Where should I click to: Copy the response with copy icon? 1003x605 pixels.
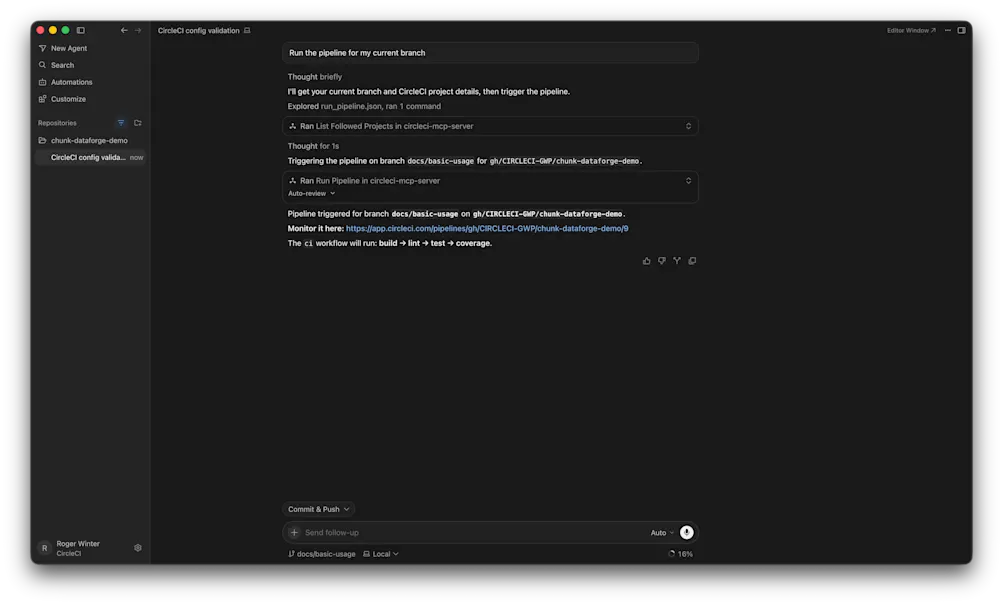point(692,261)
